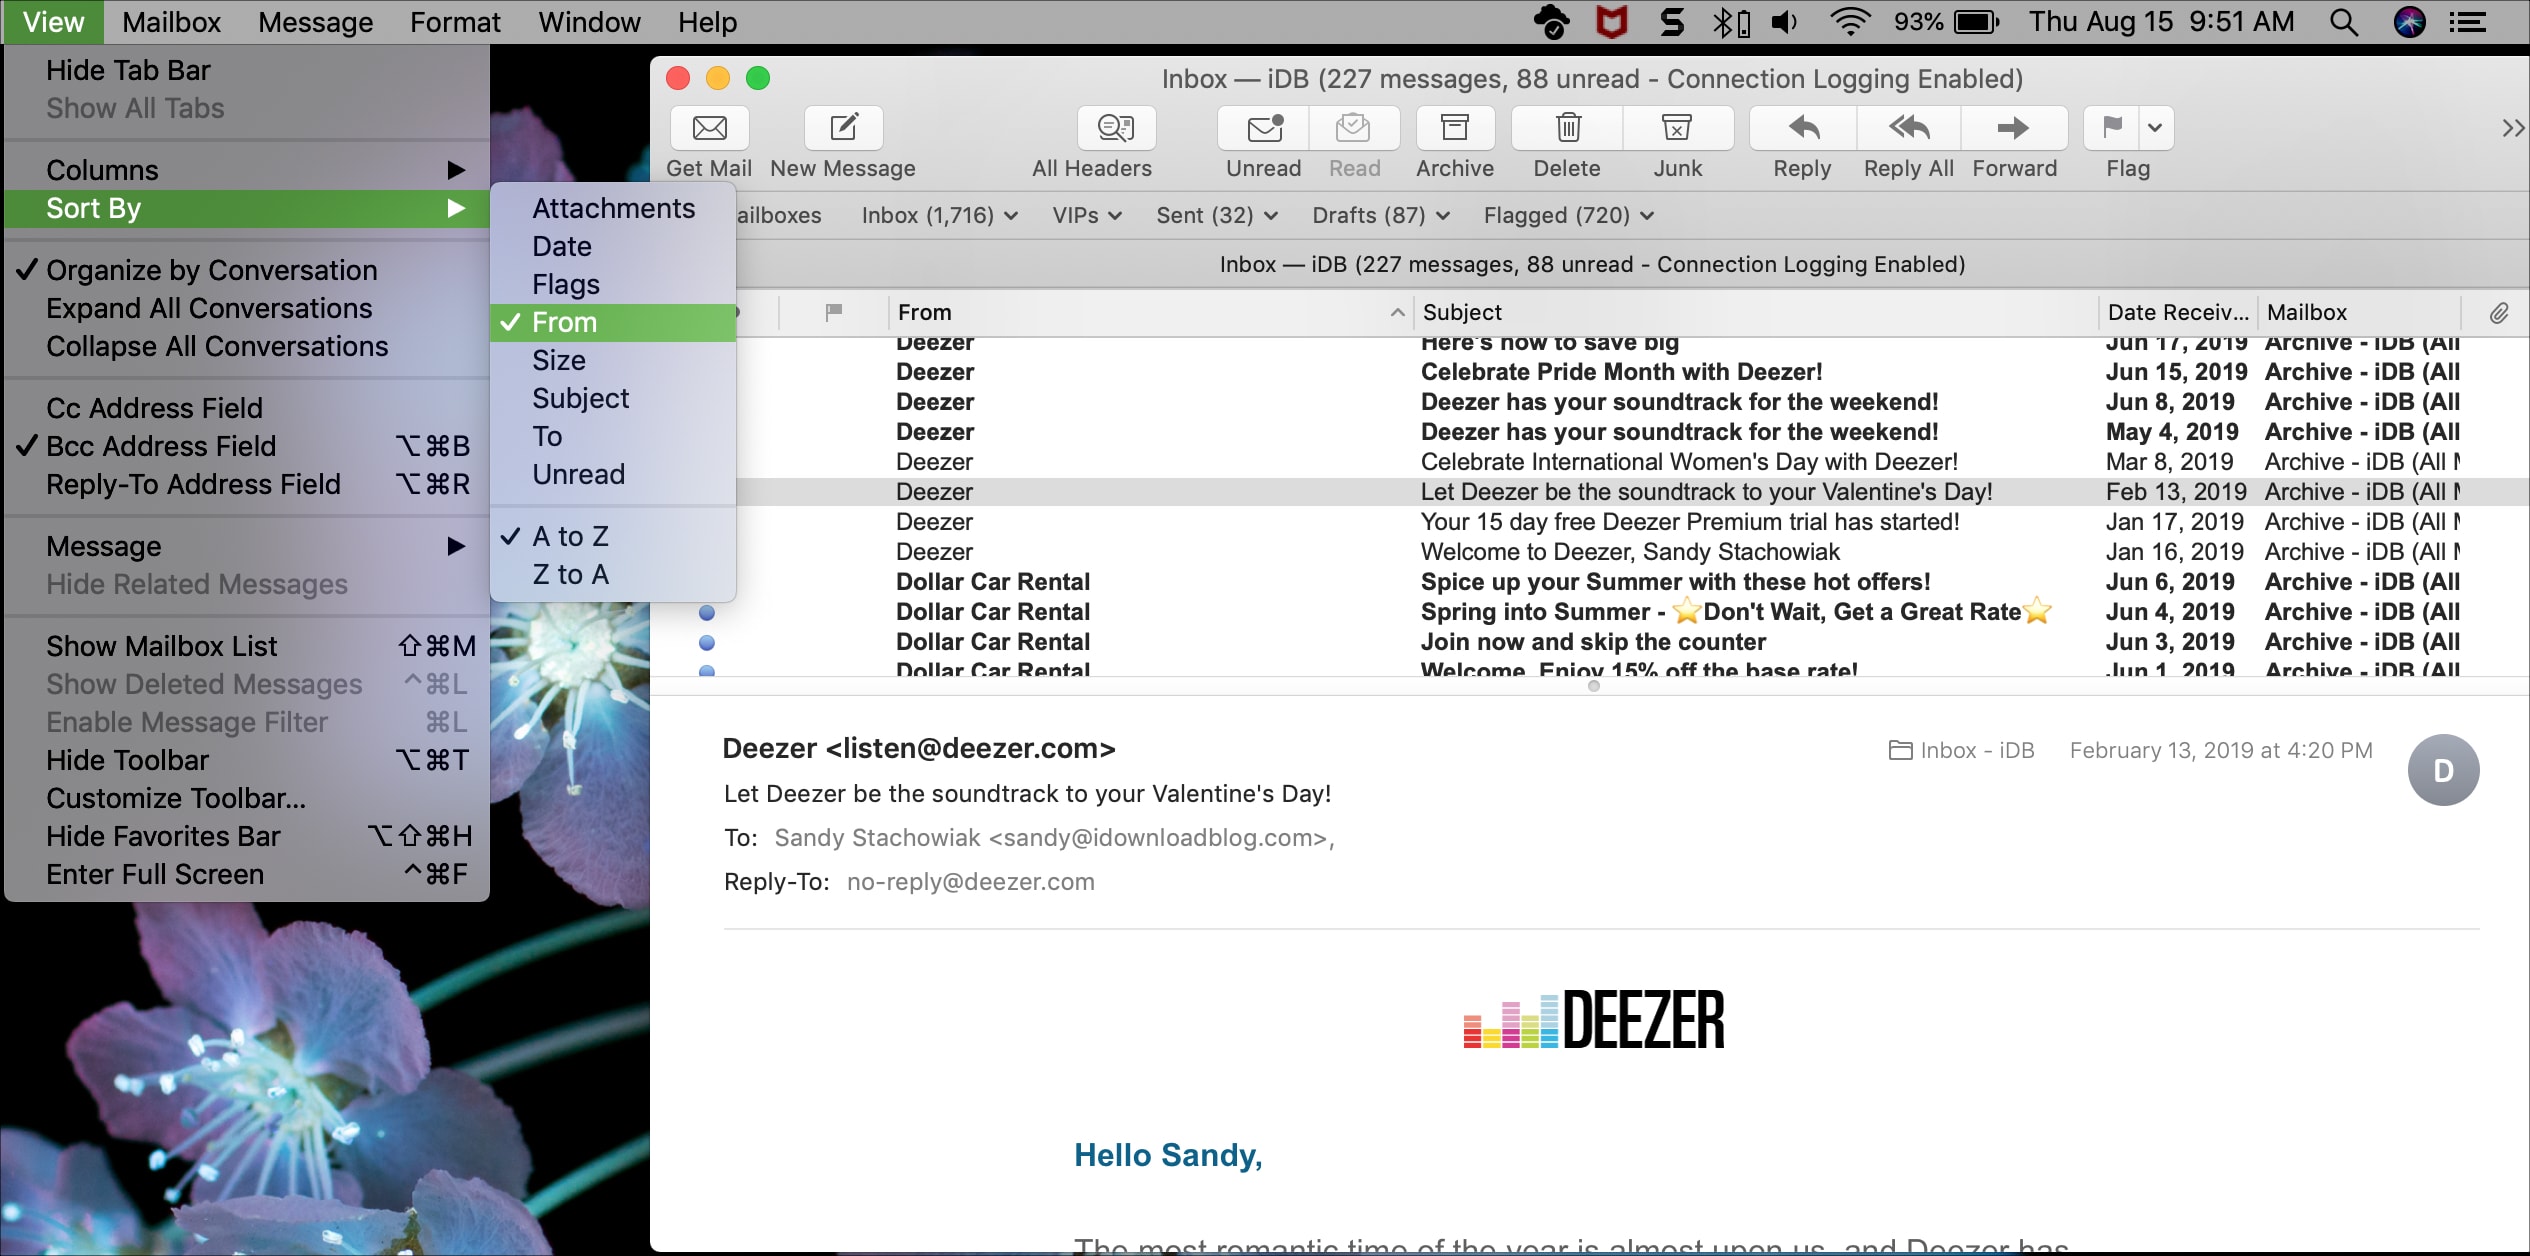
Task: Archive the message with Archive icon
Action: [x=1455, y=128]
